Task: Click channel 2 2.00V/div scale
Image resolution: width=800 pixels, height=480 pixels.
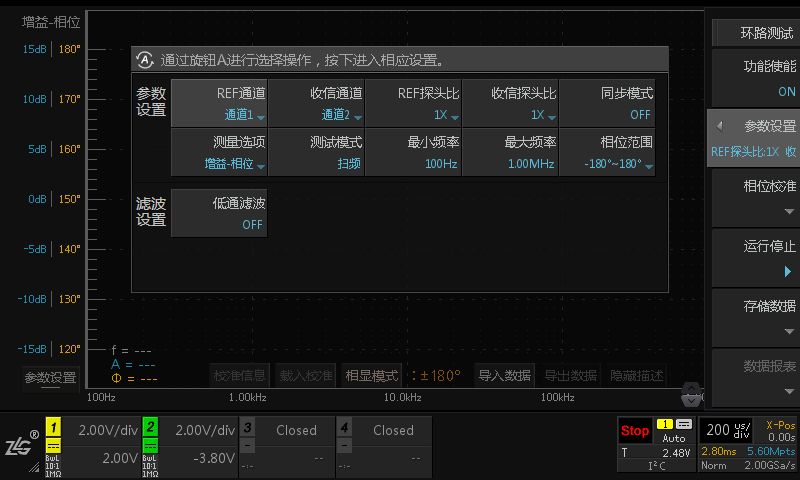Action: pyautogui.click(x=205, y=431)
